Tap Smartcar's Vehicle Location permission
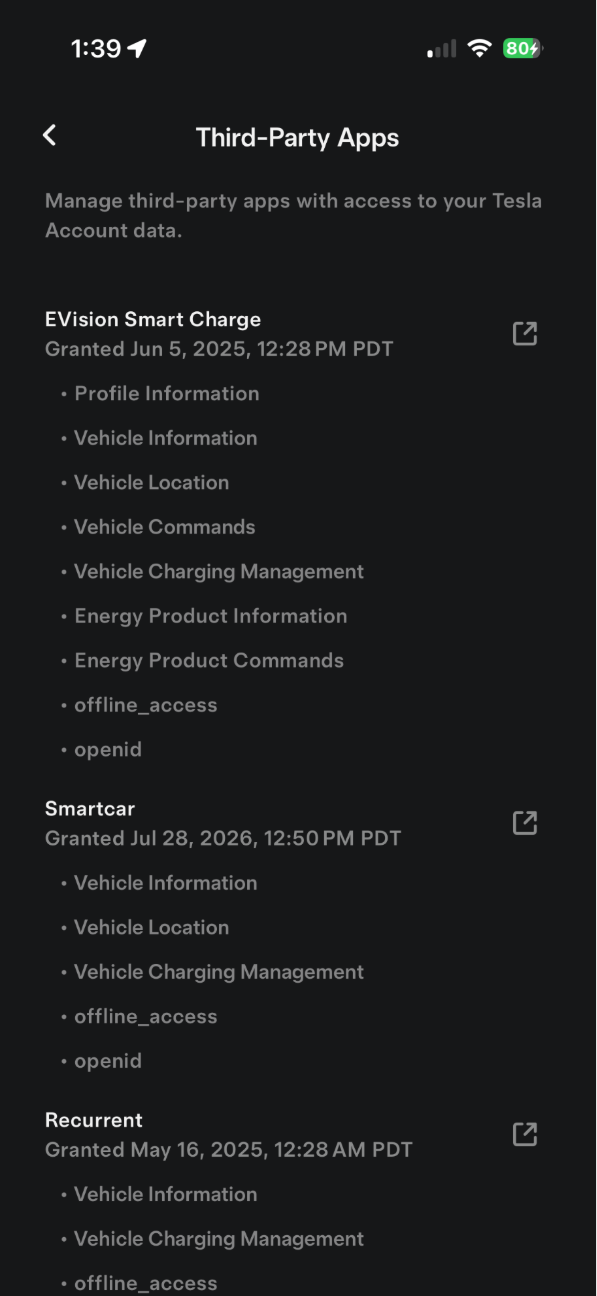Screen dimensions: 597x1296 pyautogui.click(x=152, y=927)
